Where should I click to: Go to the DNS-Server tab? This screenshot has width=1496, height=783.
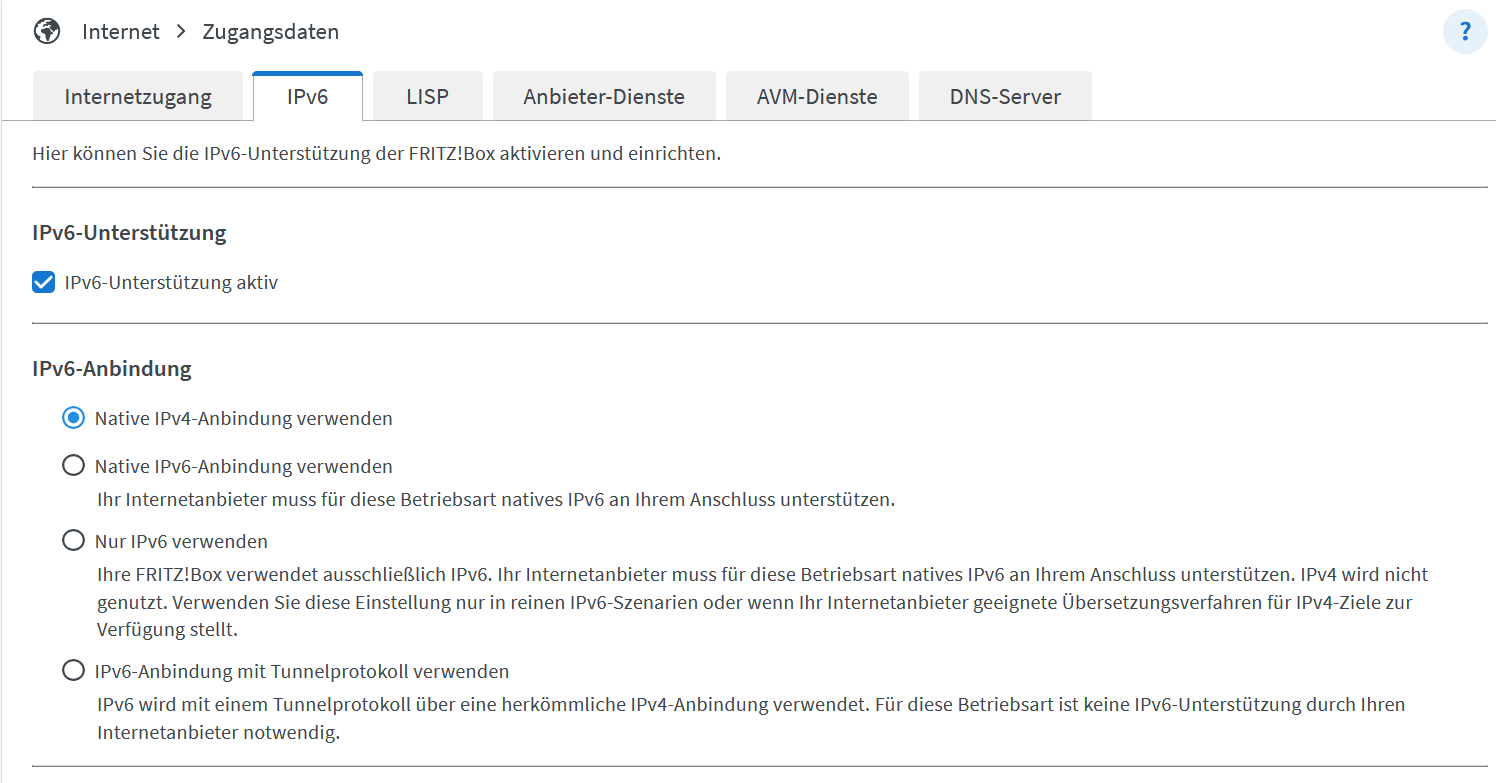[x=1005, y=97]
